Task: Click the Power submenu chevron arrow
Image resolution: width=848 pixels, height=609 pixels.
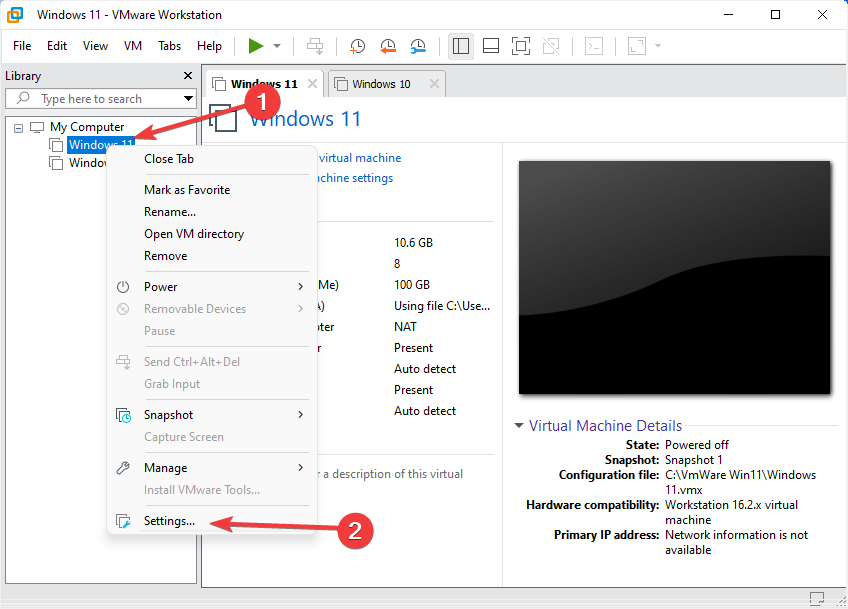Action: tap(301, 287)
